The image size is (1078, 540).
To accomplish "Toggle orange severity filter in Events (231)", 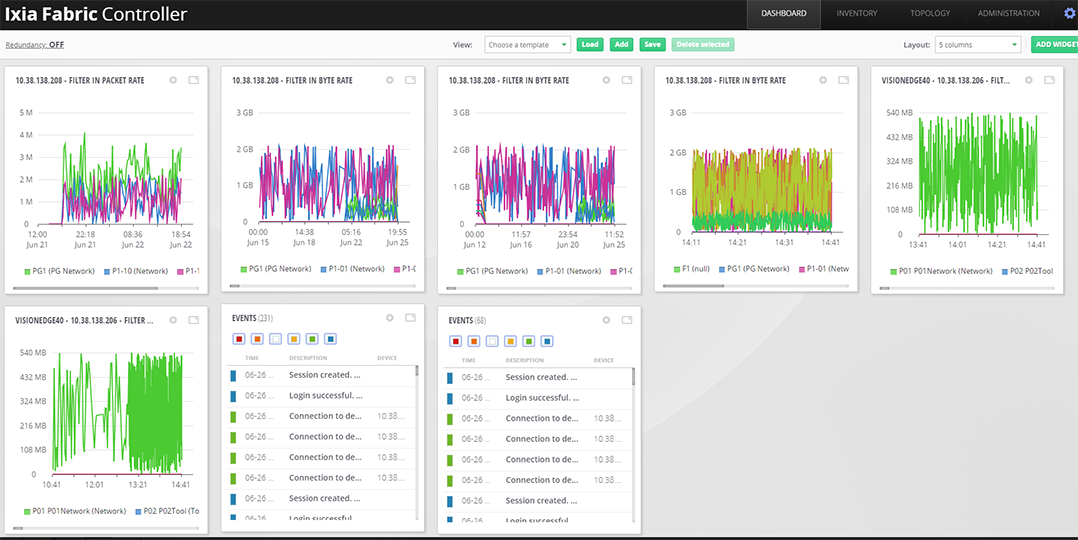I will [x=257, y=339].
